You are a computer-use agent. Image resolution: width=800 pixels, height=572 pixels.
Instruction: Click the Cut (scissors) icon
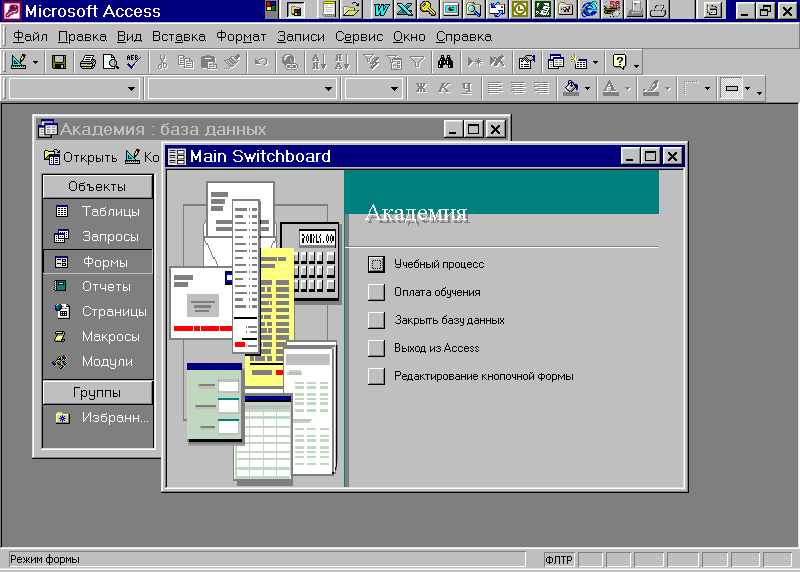click(x=163, y=62)
